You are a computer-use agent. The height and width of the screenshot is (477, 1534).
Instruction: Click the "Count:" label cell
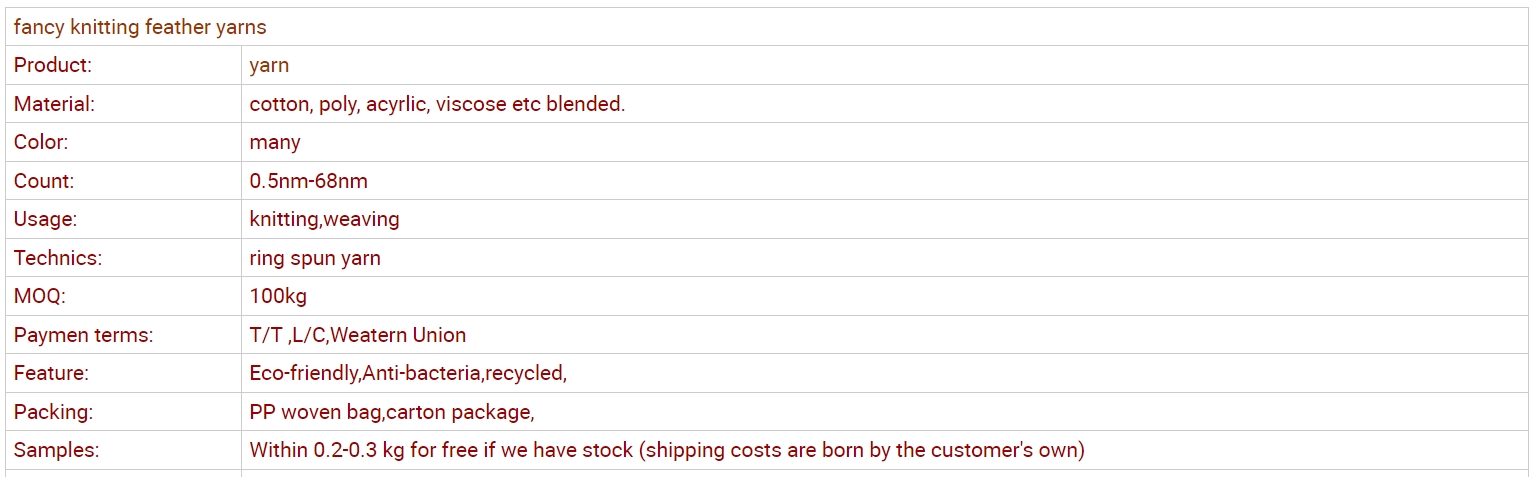[44, 181]
